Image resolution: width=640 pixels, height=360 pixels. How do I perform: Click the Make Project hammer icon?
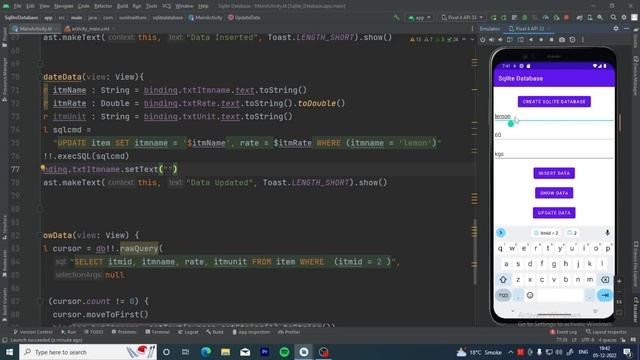pos(396,18)
